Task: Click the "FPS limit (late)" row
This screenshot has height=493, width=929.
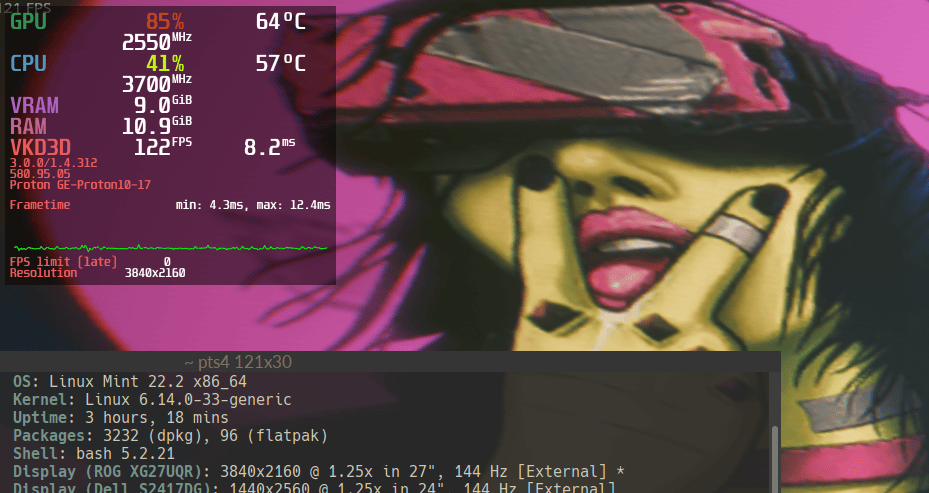Action: (x=91, y=261)
